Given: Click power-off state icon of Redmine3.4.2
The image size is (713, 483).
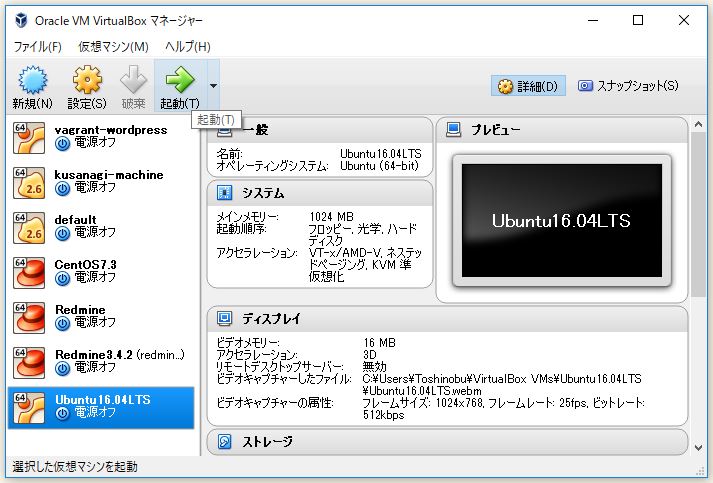Looking at the screenshot, I should coord(63,369).
